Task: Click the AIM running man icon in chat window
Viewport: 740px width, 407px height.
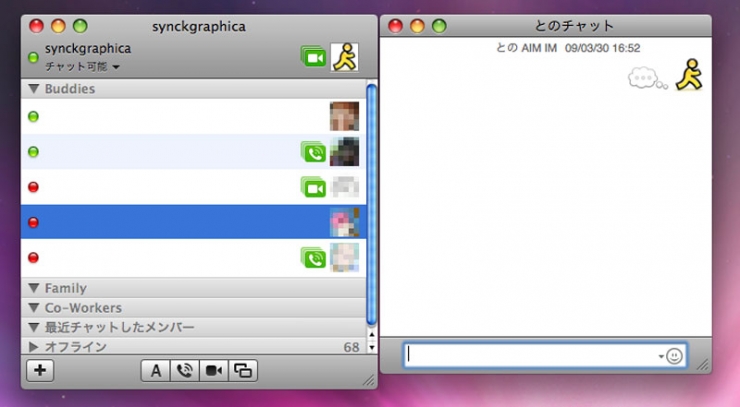Action: (689, 75)
